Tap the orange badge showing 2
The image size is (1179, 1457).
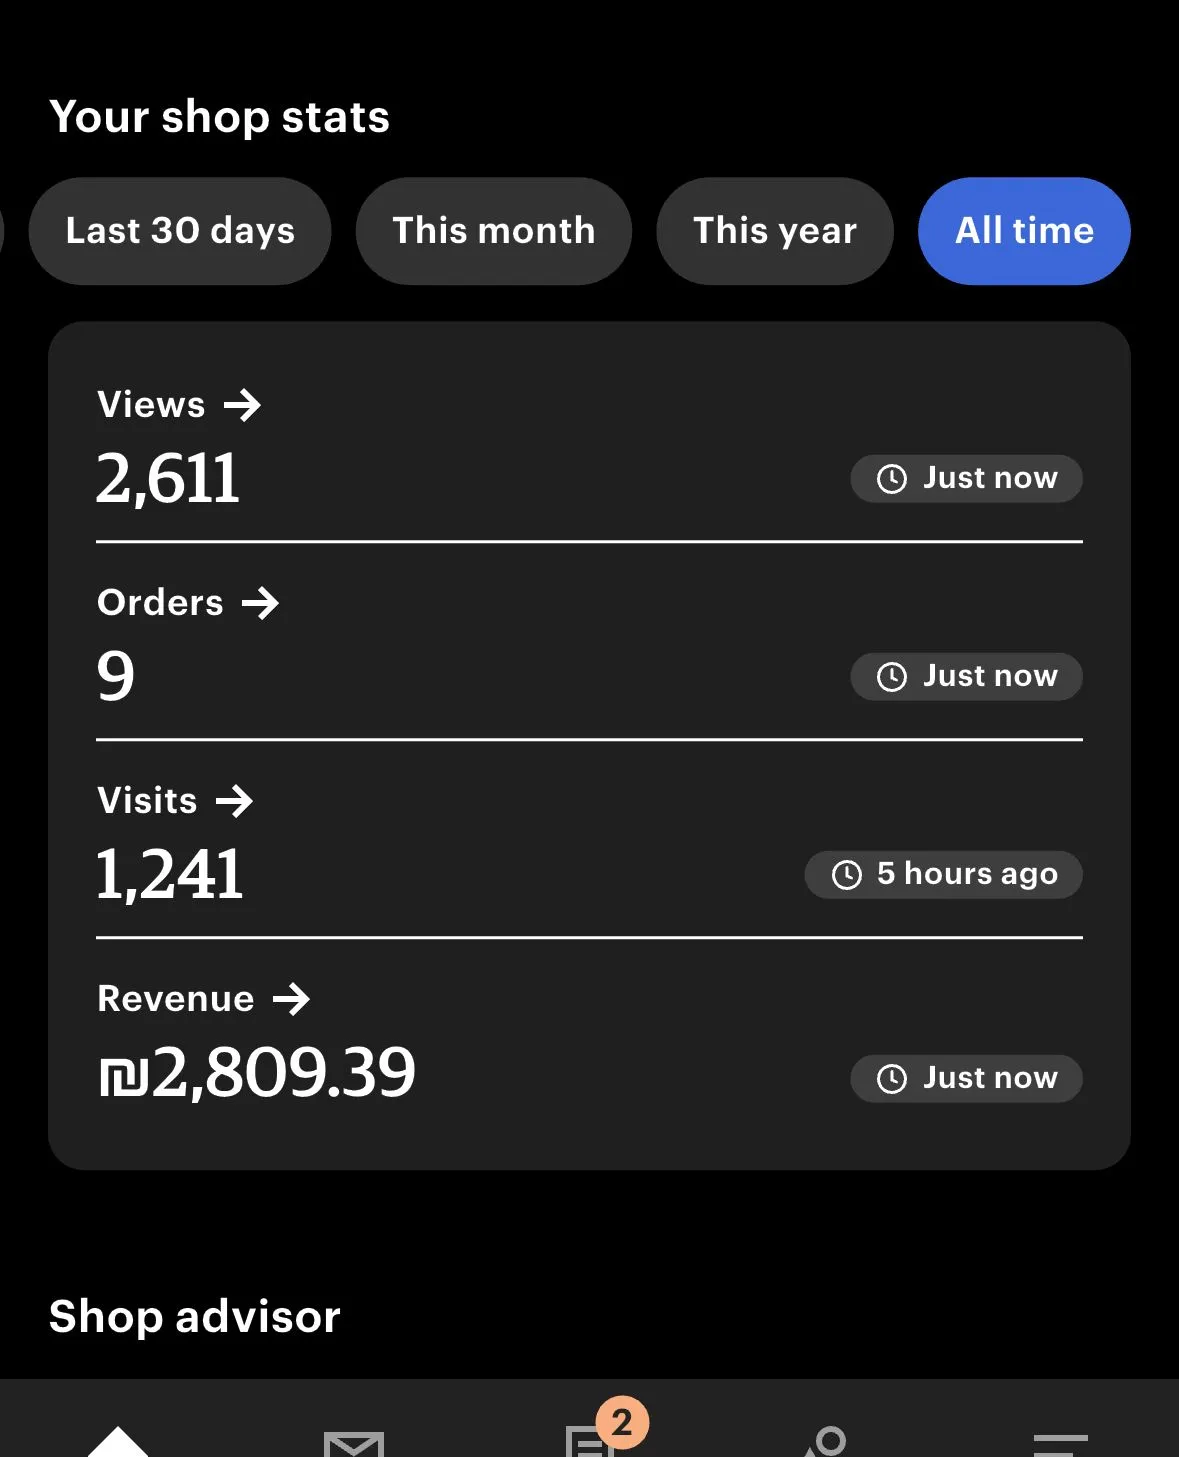(622, 1421)
